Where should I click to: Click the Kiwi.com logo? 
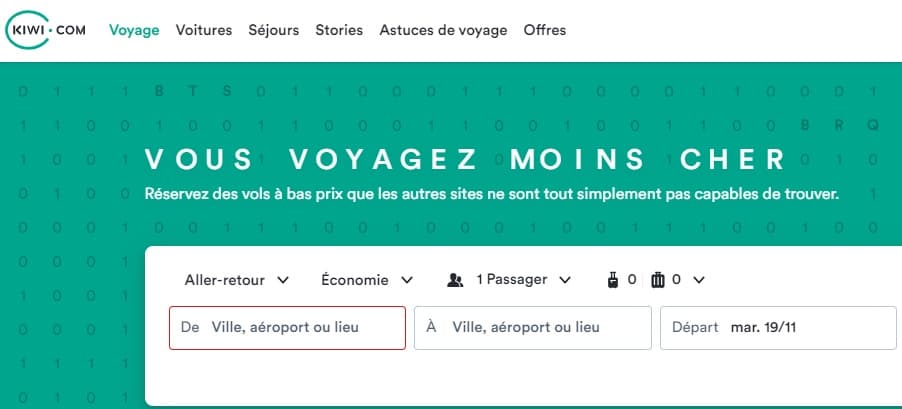46,30
